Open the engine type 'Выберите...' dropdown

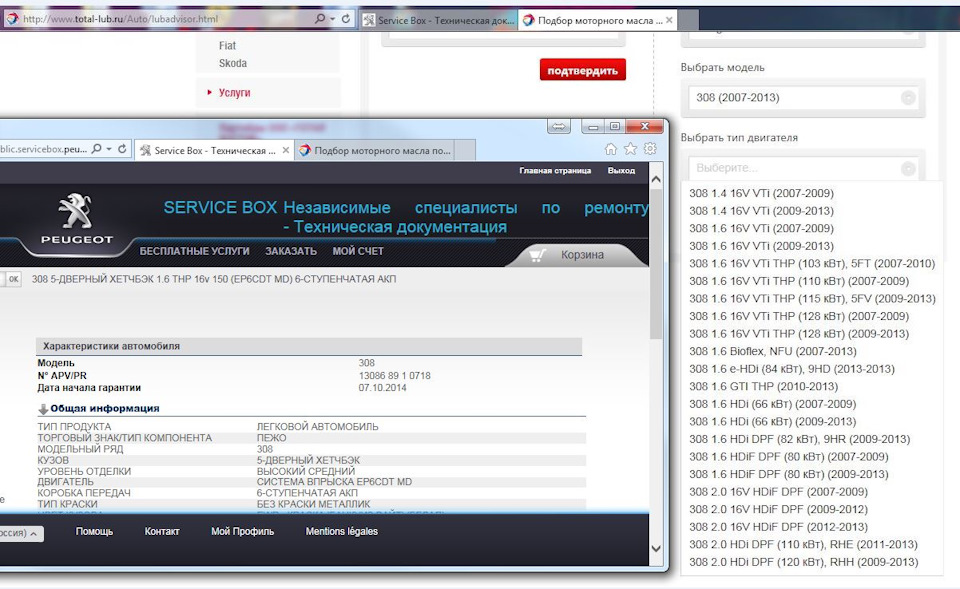tap(803, 168)
